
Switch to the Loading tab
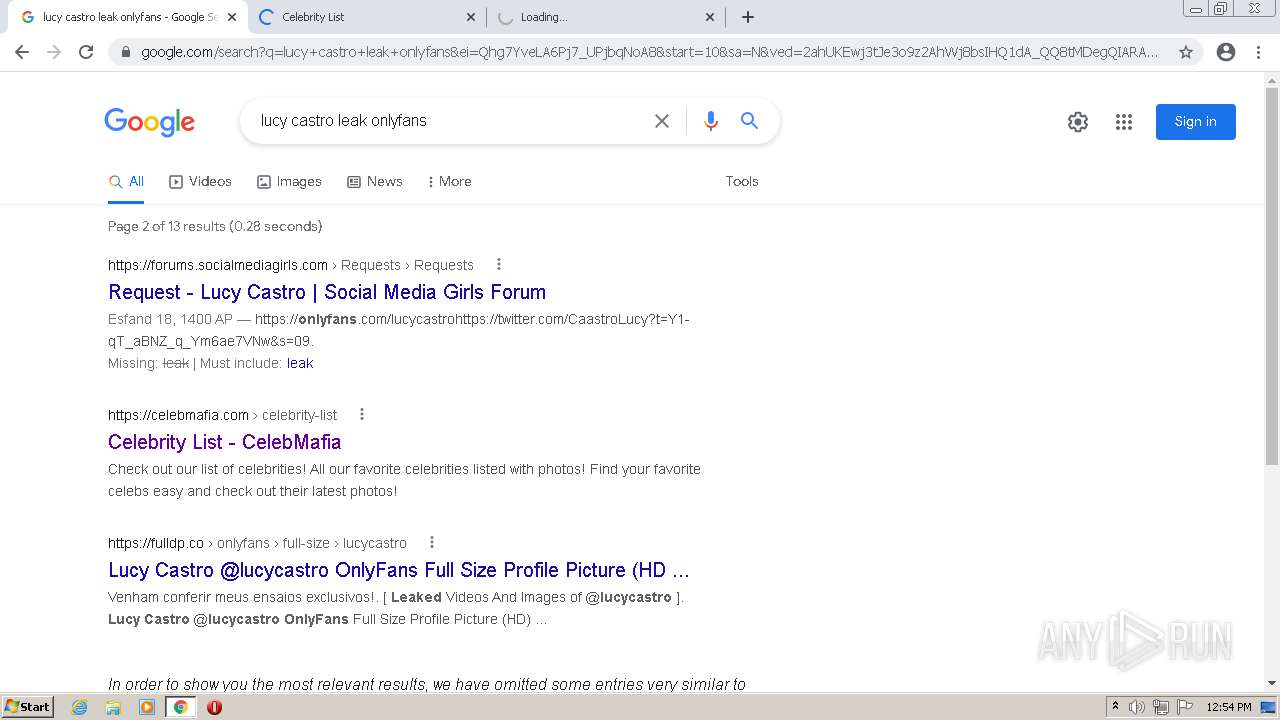coord(606,17)
